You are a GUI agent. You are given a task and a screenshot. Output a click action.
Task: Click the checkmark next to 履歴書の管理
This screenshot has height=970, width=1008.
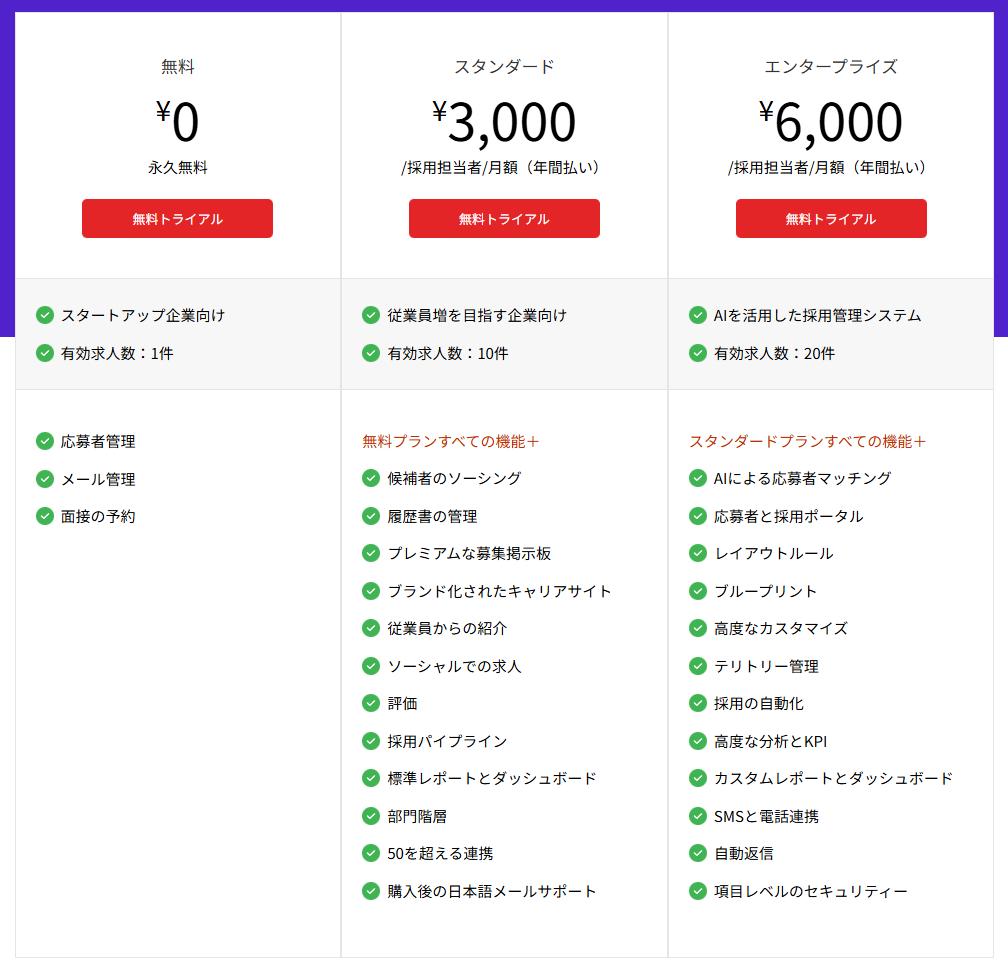click(371, 516)
